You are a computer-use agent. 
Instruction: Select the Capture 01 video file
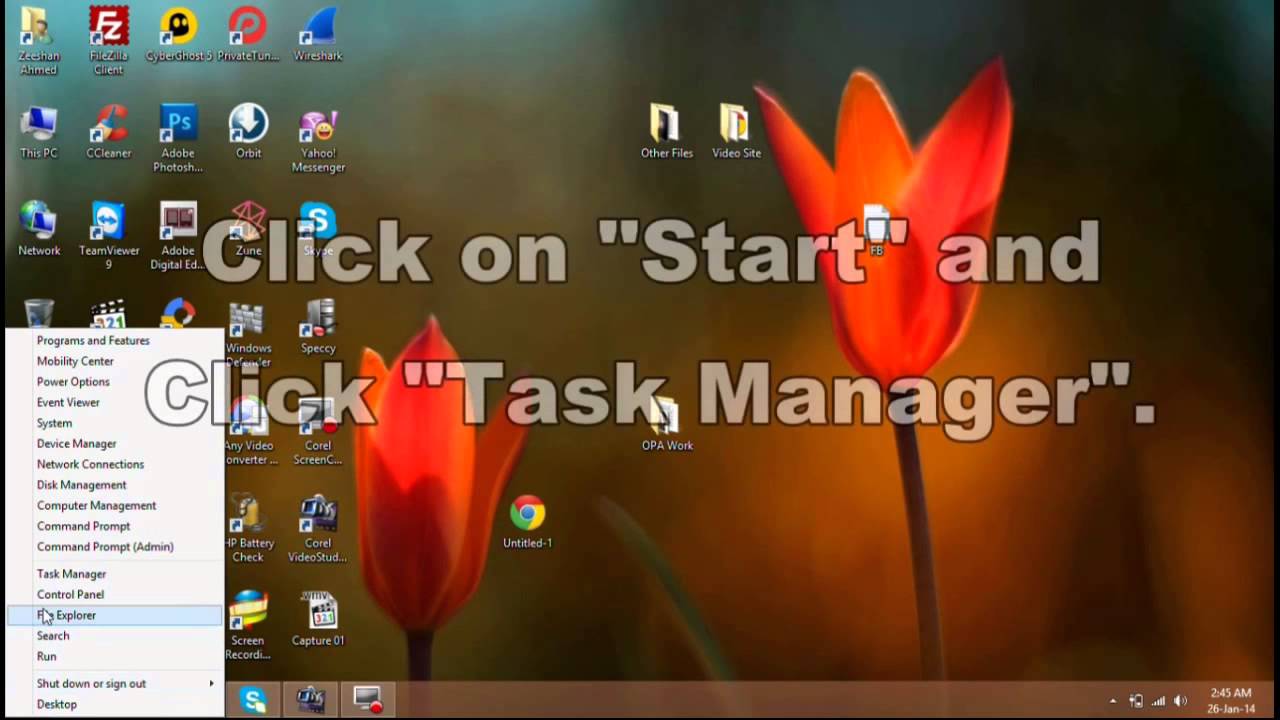tap(318, 619)
